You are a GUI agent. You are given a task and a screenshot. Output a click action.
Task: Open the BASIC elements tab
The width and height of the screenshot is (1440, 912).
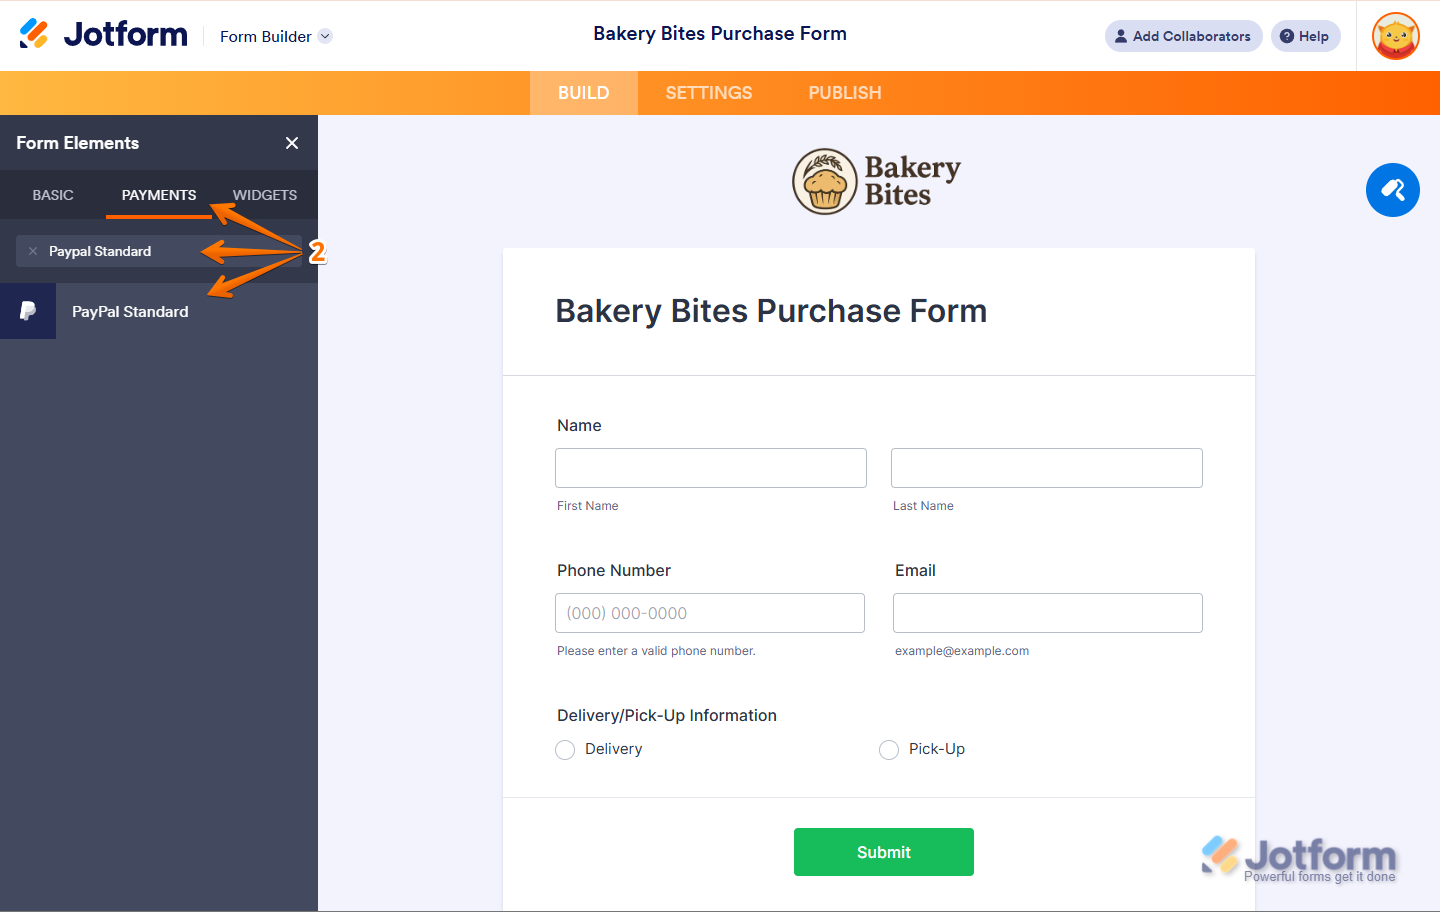point(53,195)
